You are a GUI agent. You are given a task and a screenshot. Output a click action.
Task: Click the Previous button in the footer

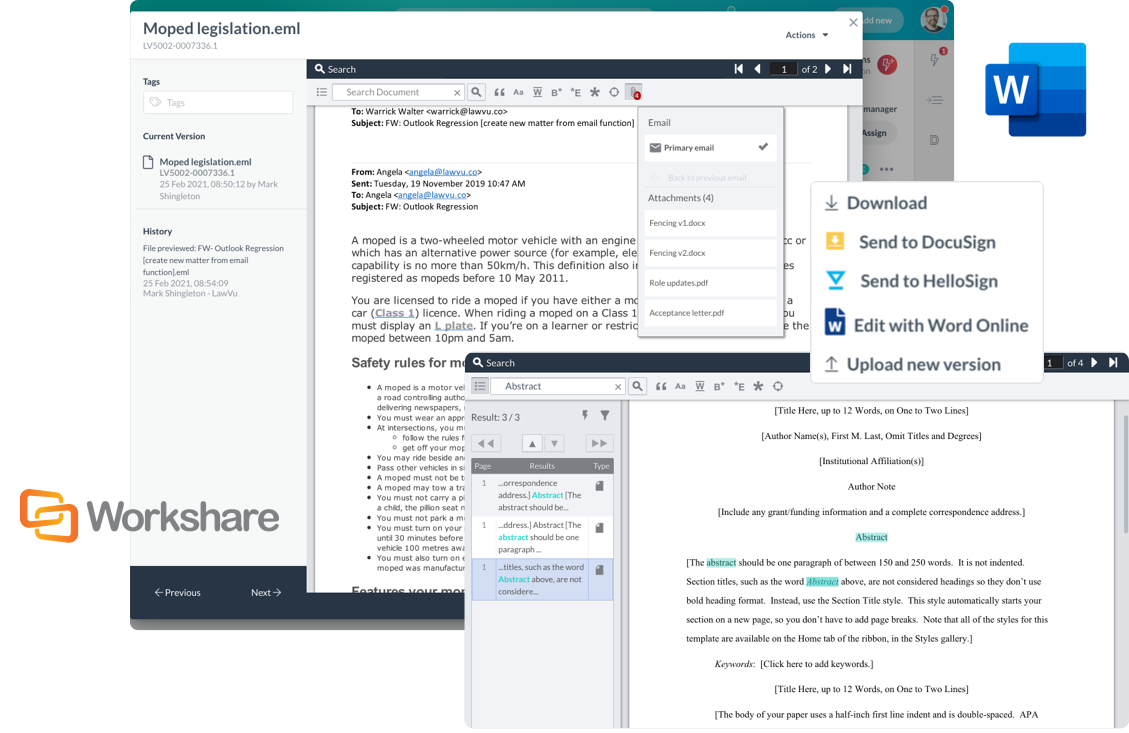click(177, 593)
